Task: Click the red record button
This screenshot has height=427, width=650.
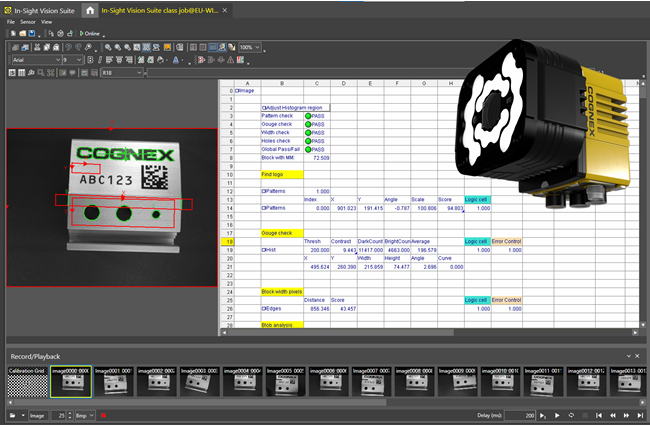Action: pos(102,415)
